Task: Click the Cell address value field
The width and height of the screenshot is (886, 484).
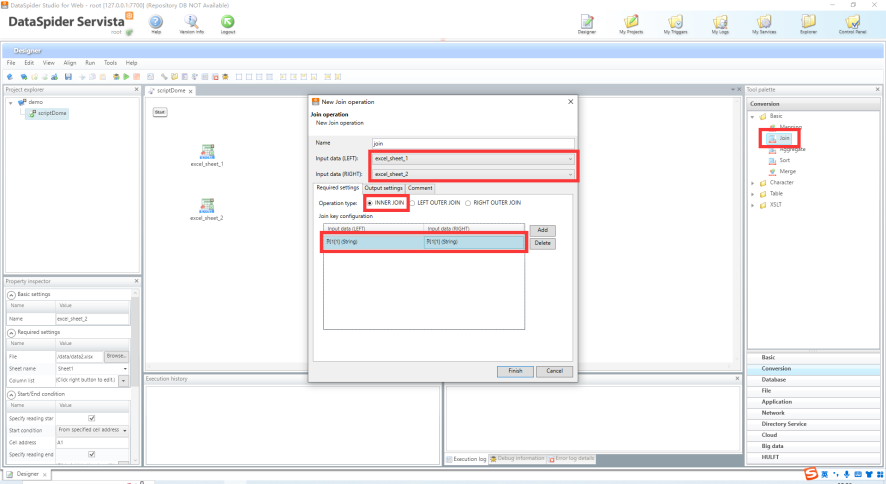Action: pos(92,442)
